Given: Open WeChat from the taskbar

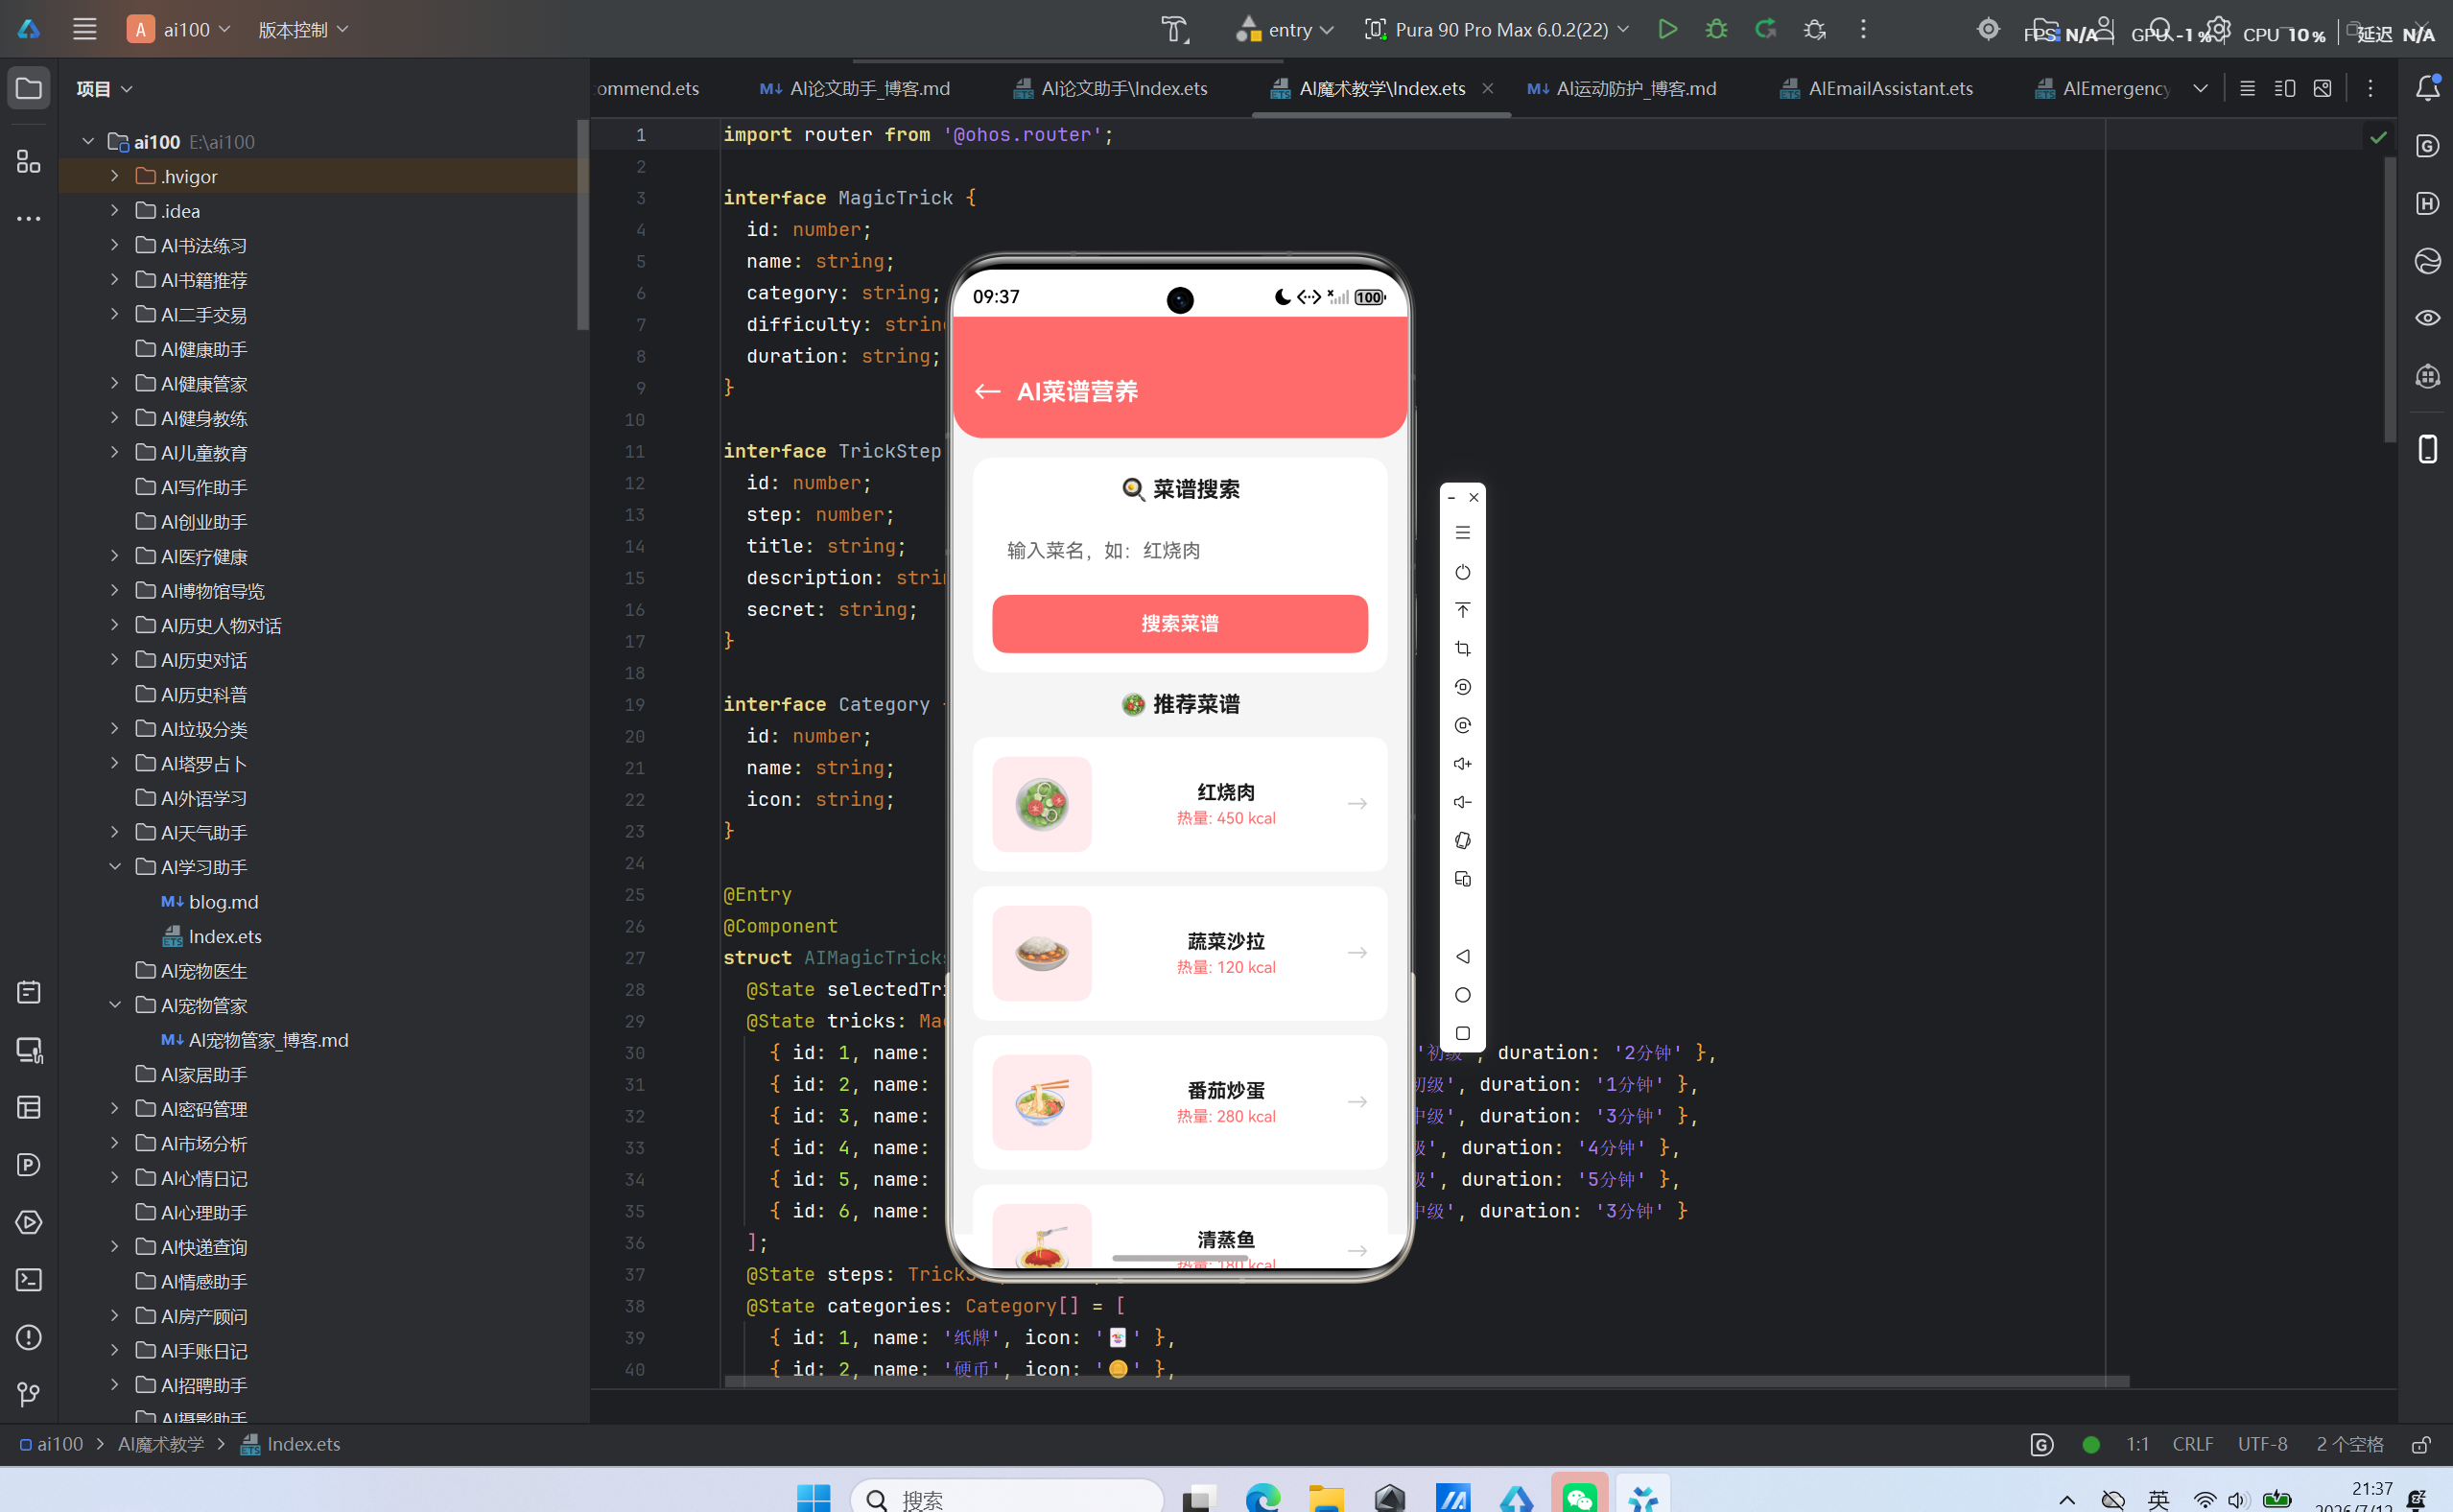Looking at the screenshot, I should (1579, 1497).
